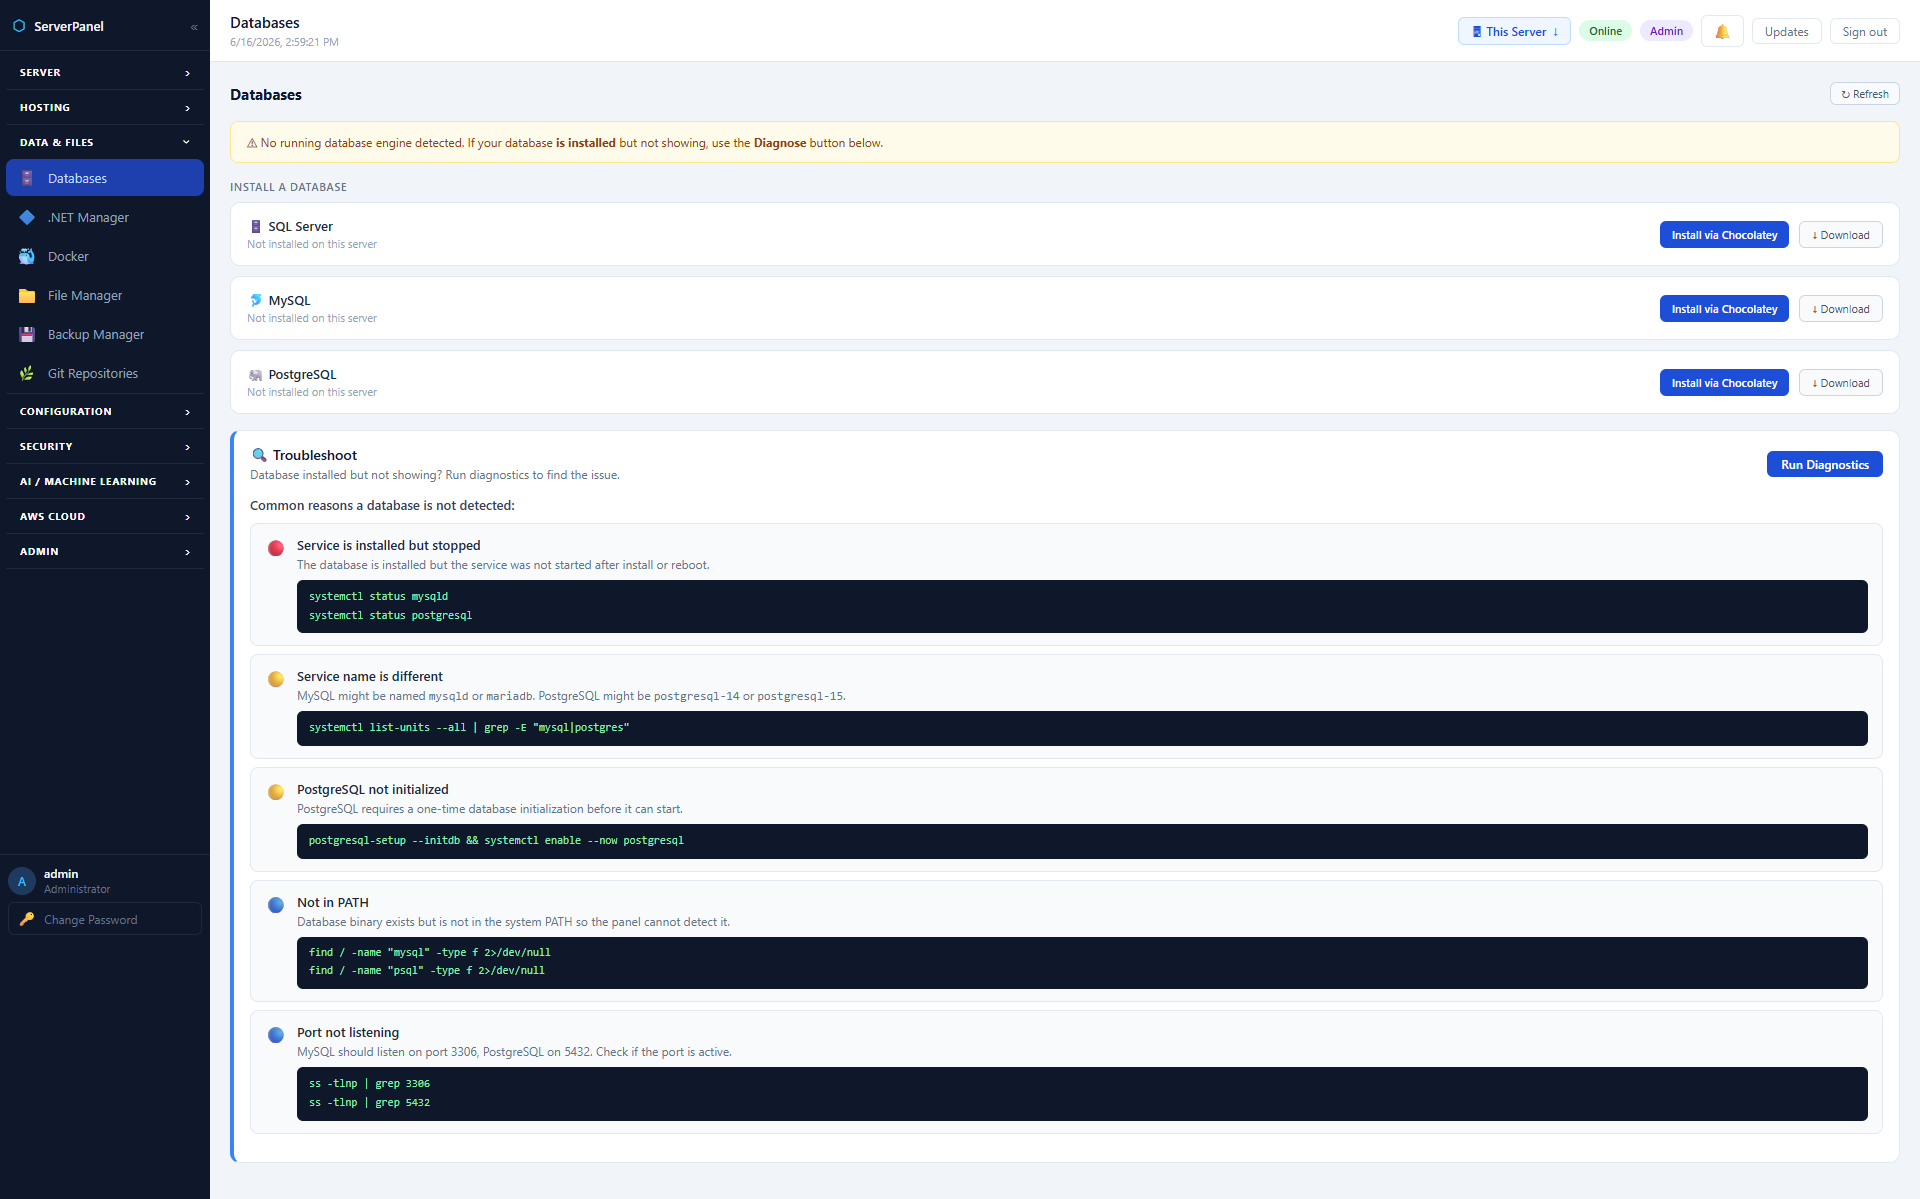Click red status dot for Service stopped
This screenshot has width=1920, height=1199.
coord(276,548)
